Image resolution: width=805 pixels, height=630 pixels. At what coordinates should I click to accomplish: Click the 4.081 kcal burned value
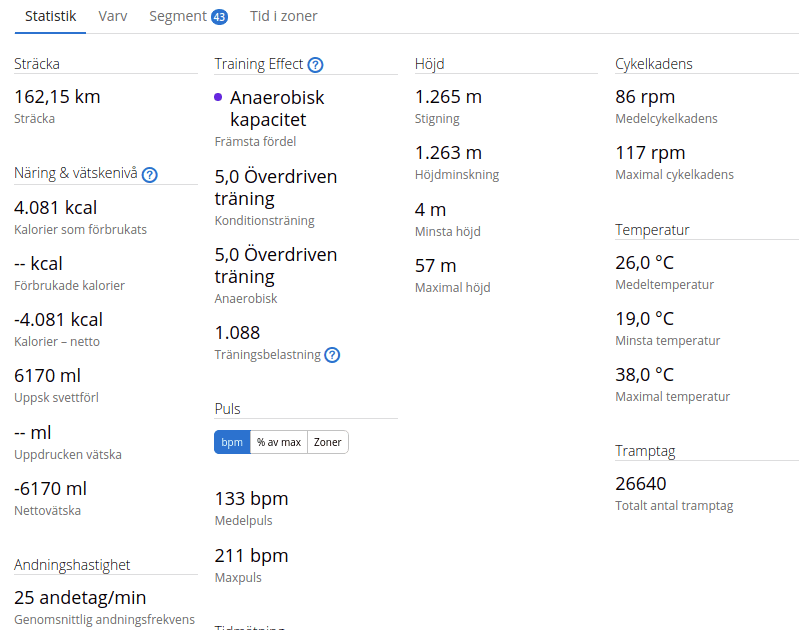tap(56, 208)
